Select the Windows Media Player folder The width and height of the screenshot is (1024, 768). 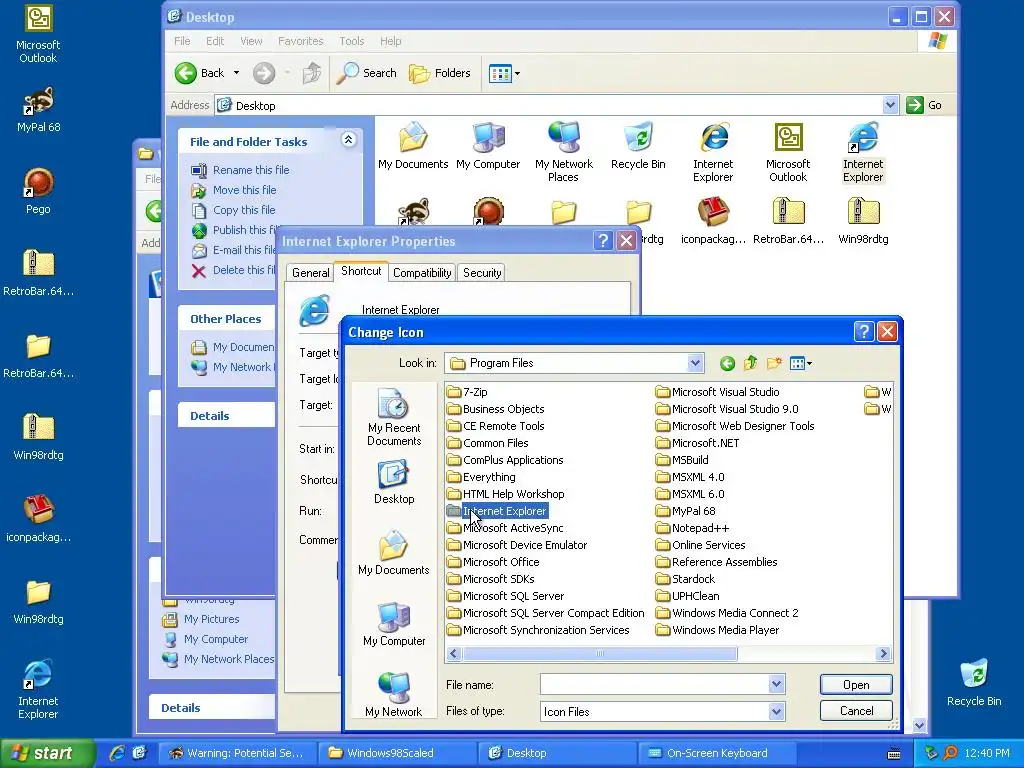click(718, 630)
